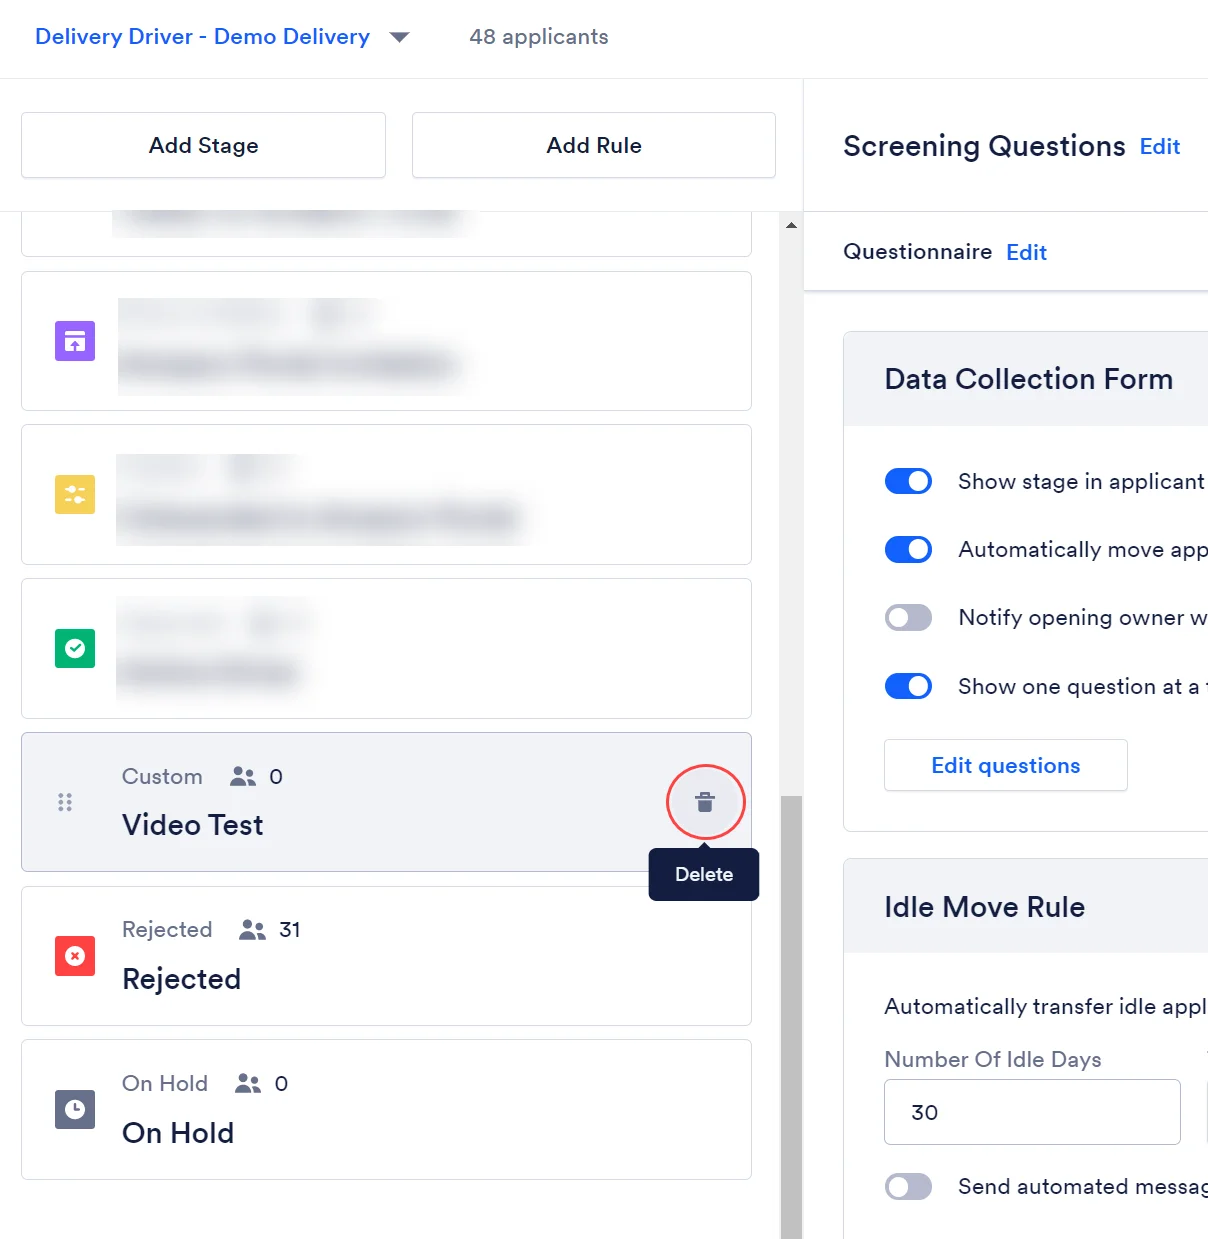The width and height of the screenshot is (1208, 1239).
Task: Toggle Show one question at a time
Action: [x=908, y=686]
